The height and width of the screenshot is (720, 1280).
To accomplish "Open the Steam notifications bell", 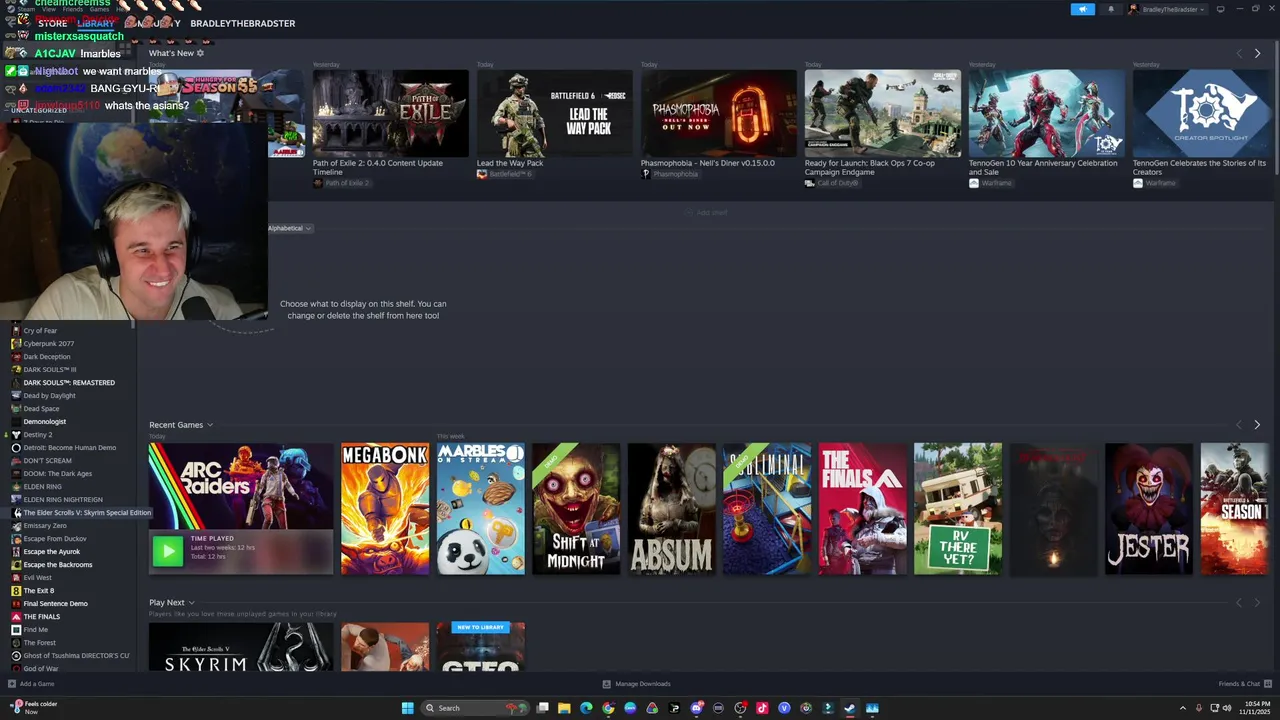I will (x=1110, y=9).
